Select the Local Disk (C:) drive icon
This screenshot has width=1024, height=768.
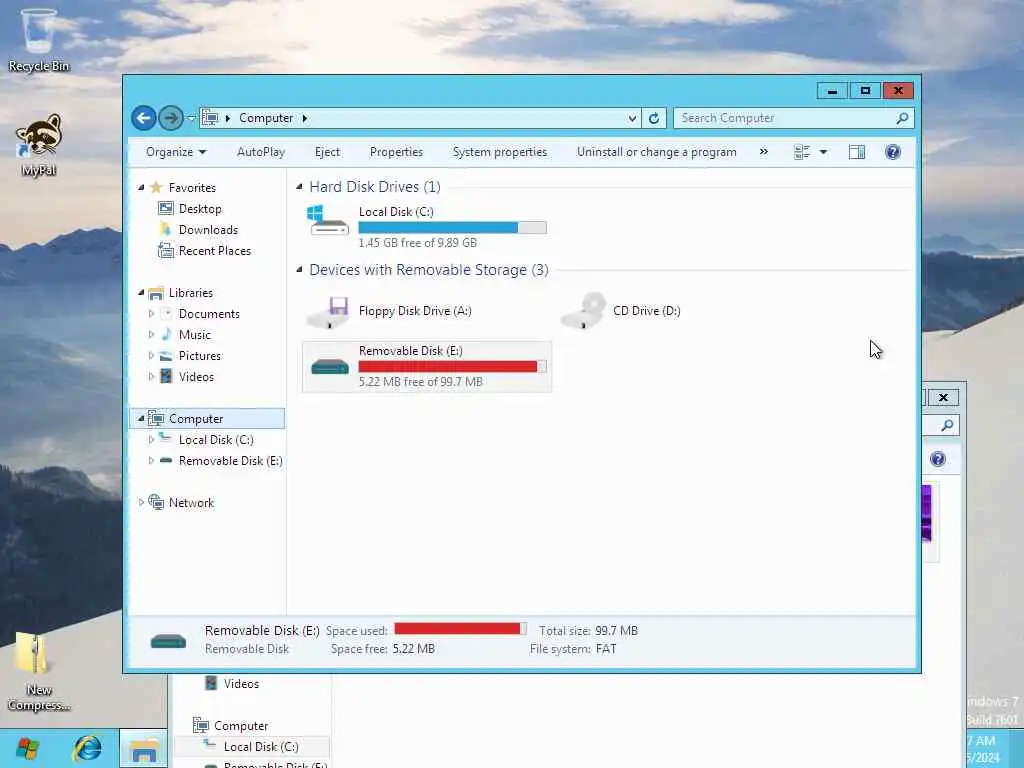(328, 220)
